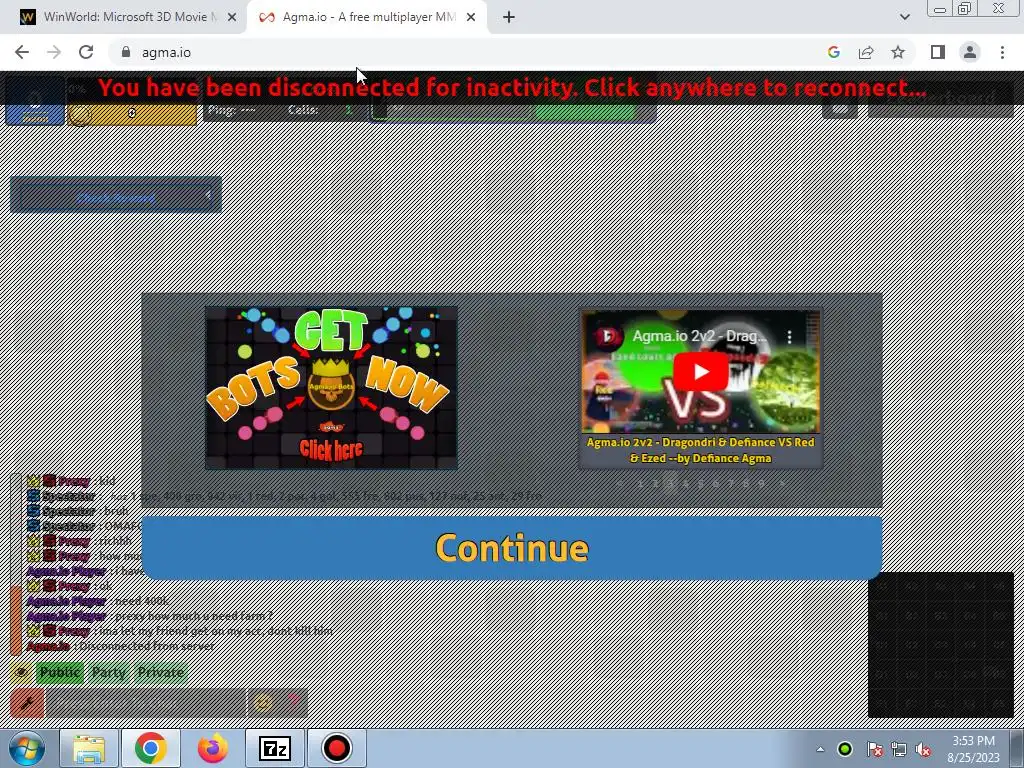
Task: Open the emoji smiley picker in chat
Action: [263, 703]
